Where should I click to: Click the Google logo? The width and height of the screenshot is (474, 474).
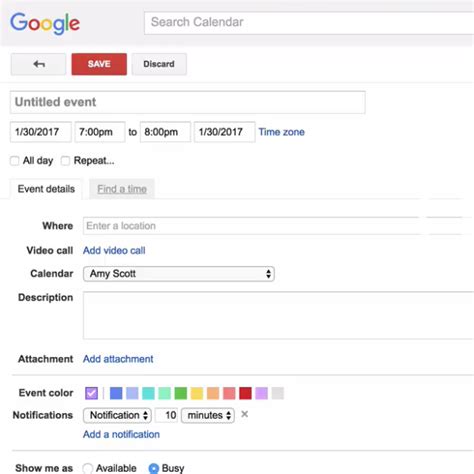click(x=45, y=23)
